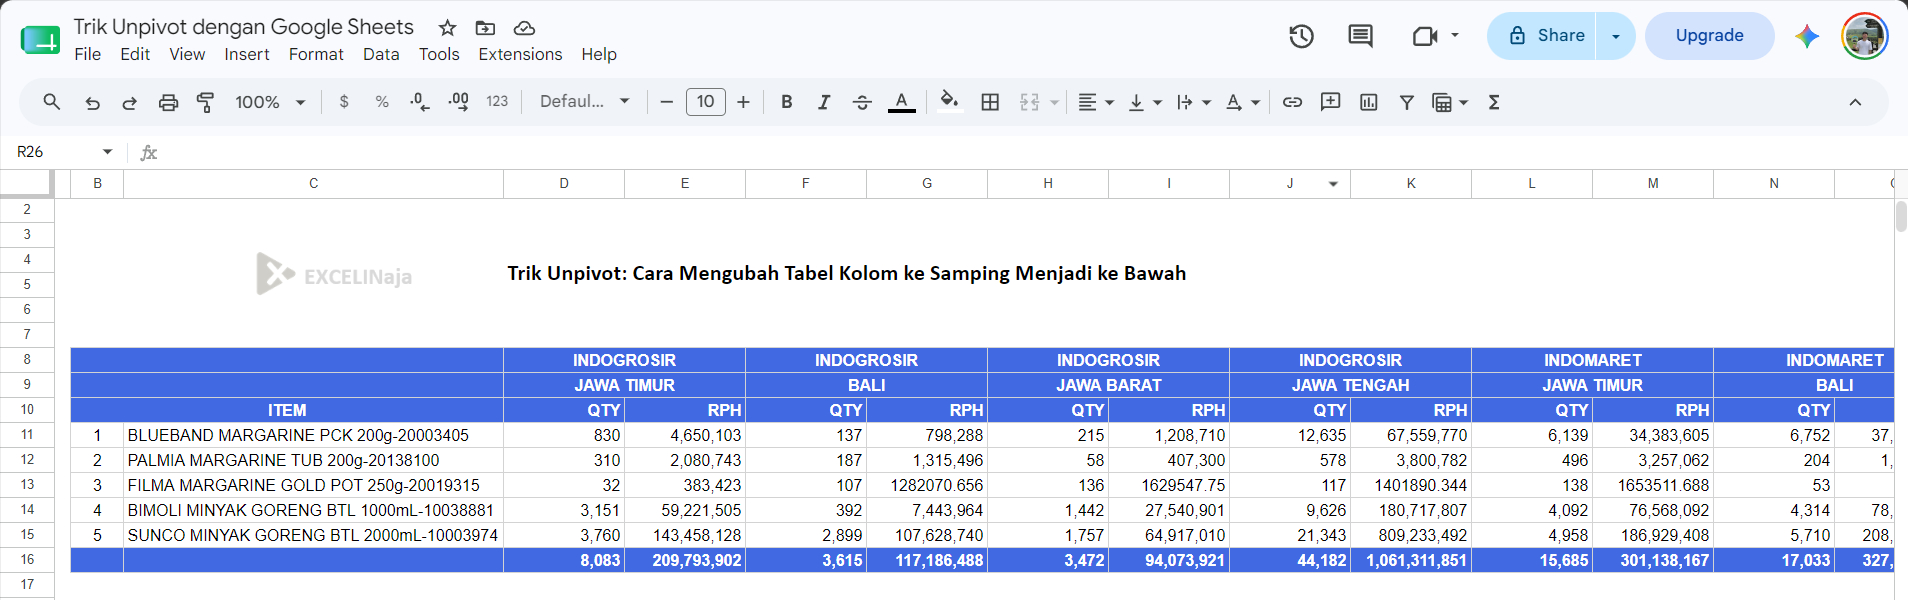Open vertical align dropdown
This screenshot has height=600, width=1908.
coord(1145,102)
